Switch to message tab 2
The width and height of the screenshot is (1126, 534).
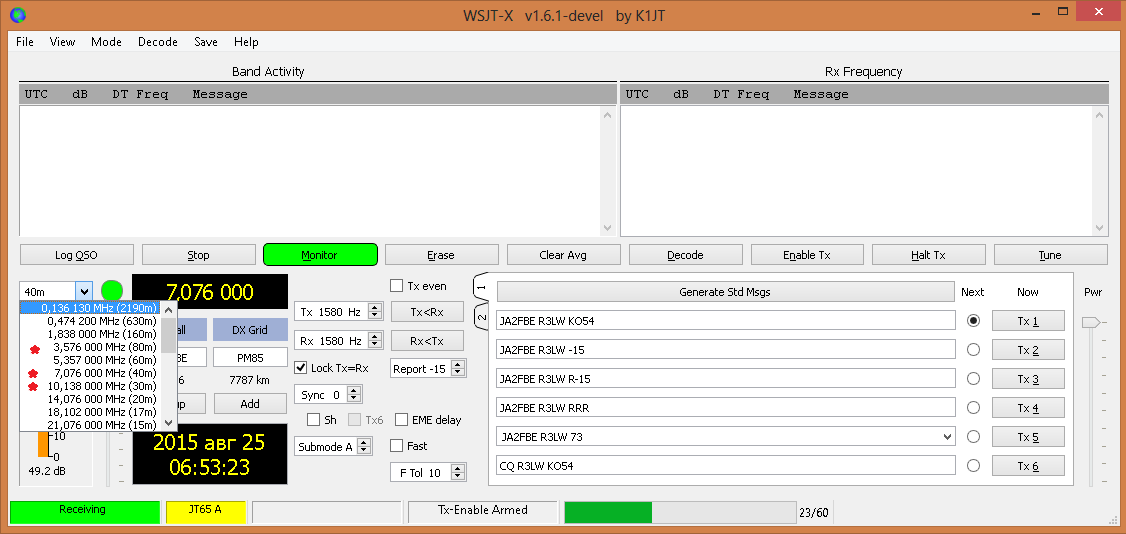(481, 318)
